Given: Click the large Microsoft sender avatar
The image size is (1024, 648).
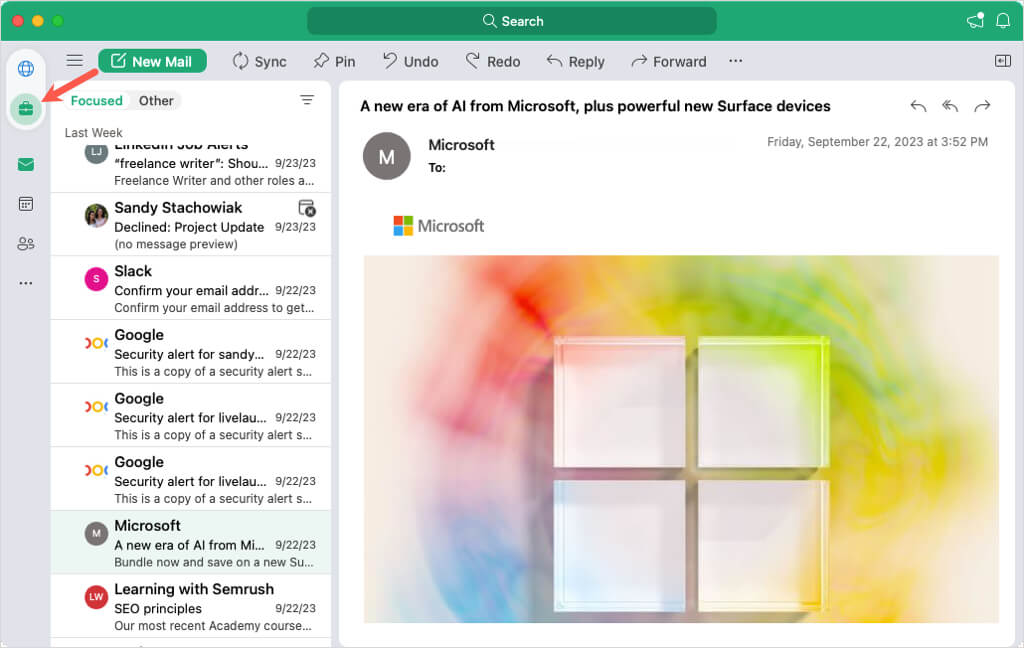Looking at the screenshot, I should click(x=387, y=156).
